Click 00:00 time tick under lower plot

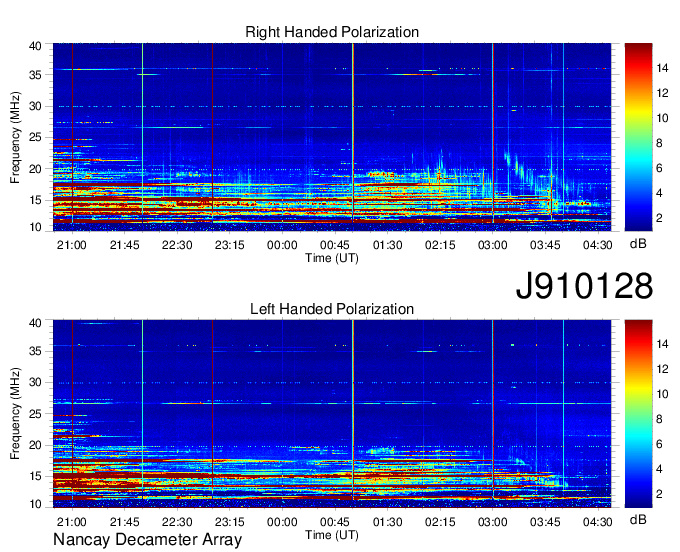[282, 522]
